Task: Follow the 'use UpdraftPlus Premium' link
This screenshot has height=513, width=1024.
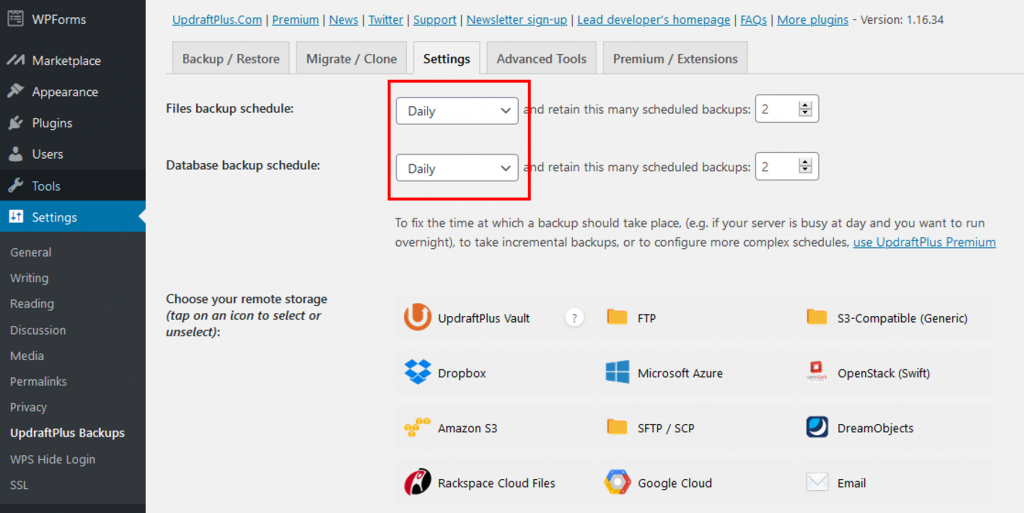Action: (x=924, y=242)
